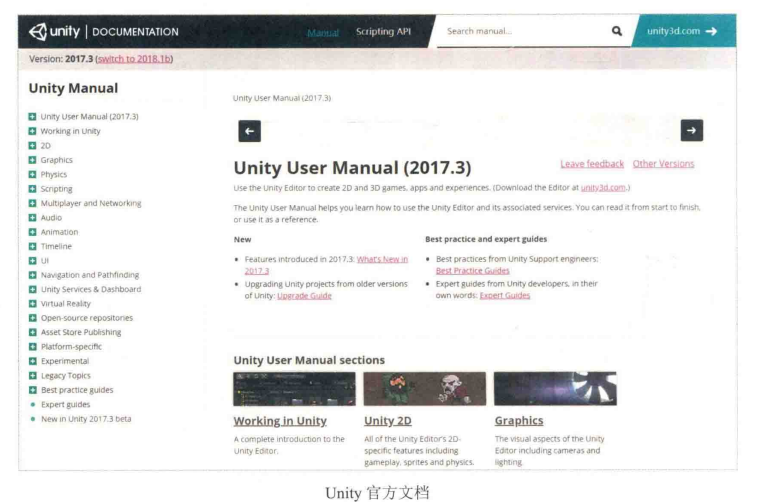The height and width of the screenshot is (502, 777).
Task: Go to previous page with left arrow button
Action: click(x=249, y=131)
